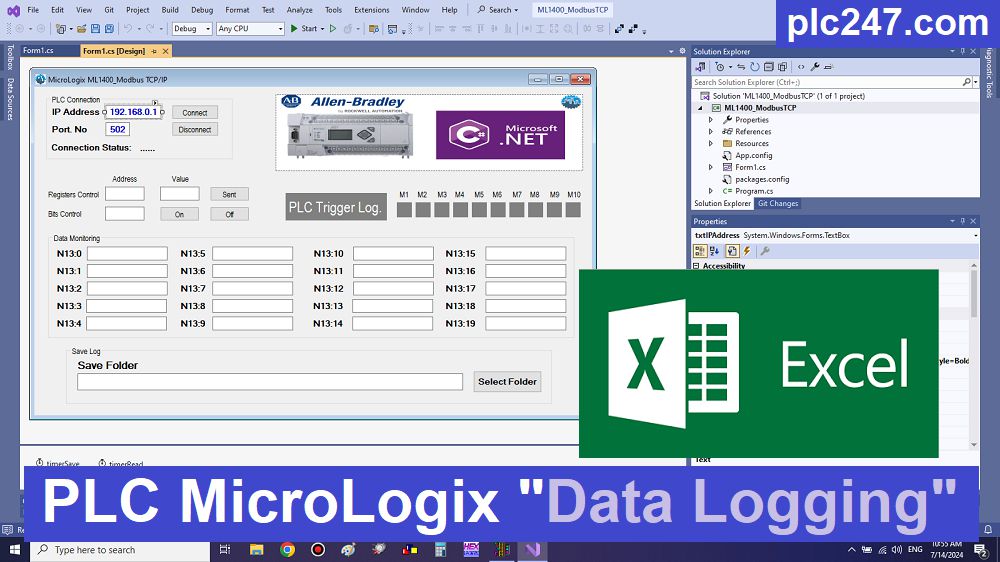
Task: Open the Debug menu
Action: 202,10
